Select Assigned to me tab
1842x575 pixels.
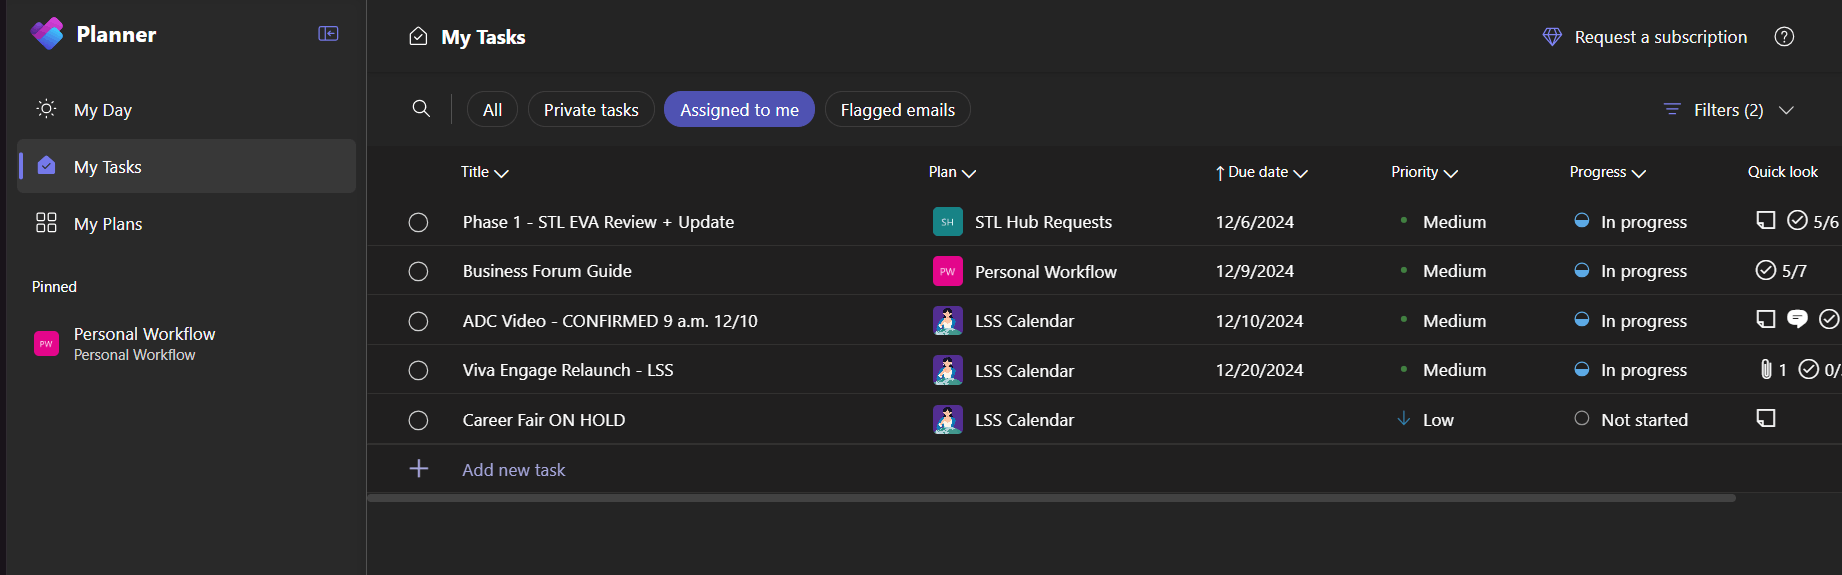pyautogui.click(x=739, y=109)
